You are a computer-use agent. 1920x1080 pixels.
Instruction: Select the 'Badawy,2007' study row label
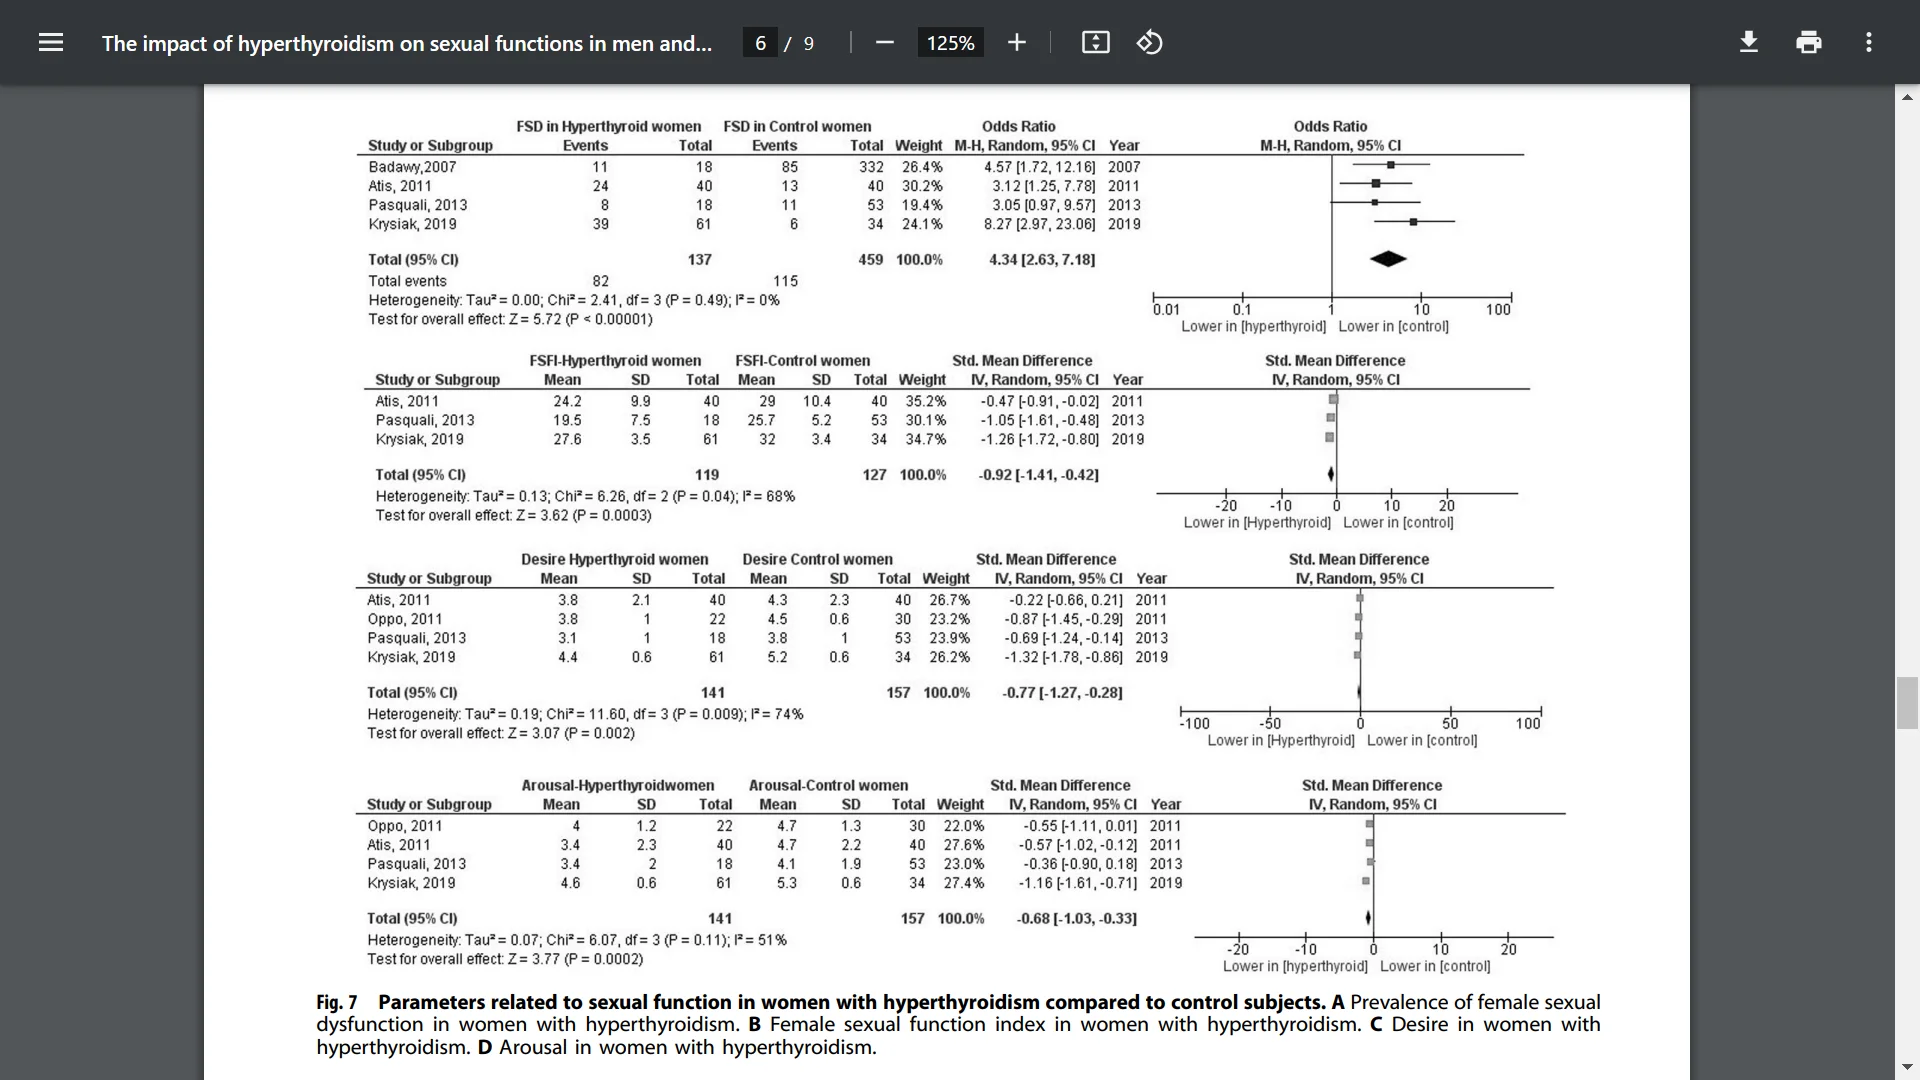(412, 167)
